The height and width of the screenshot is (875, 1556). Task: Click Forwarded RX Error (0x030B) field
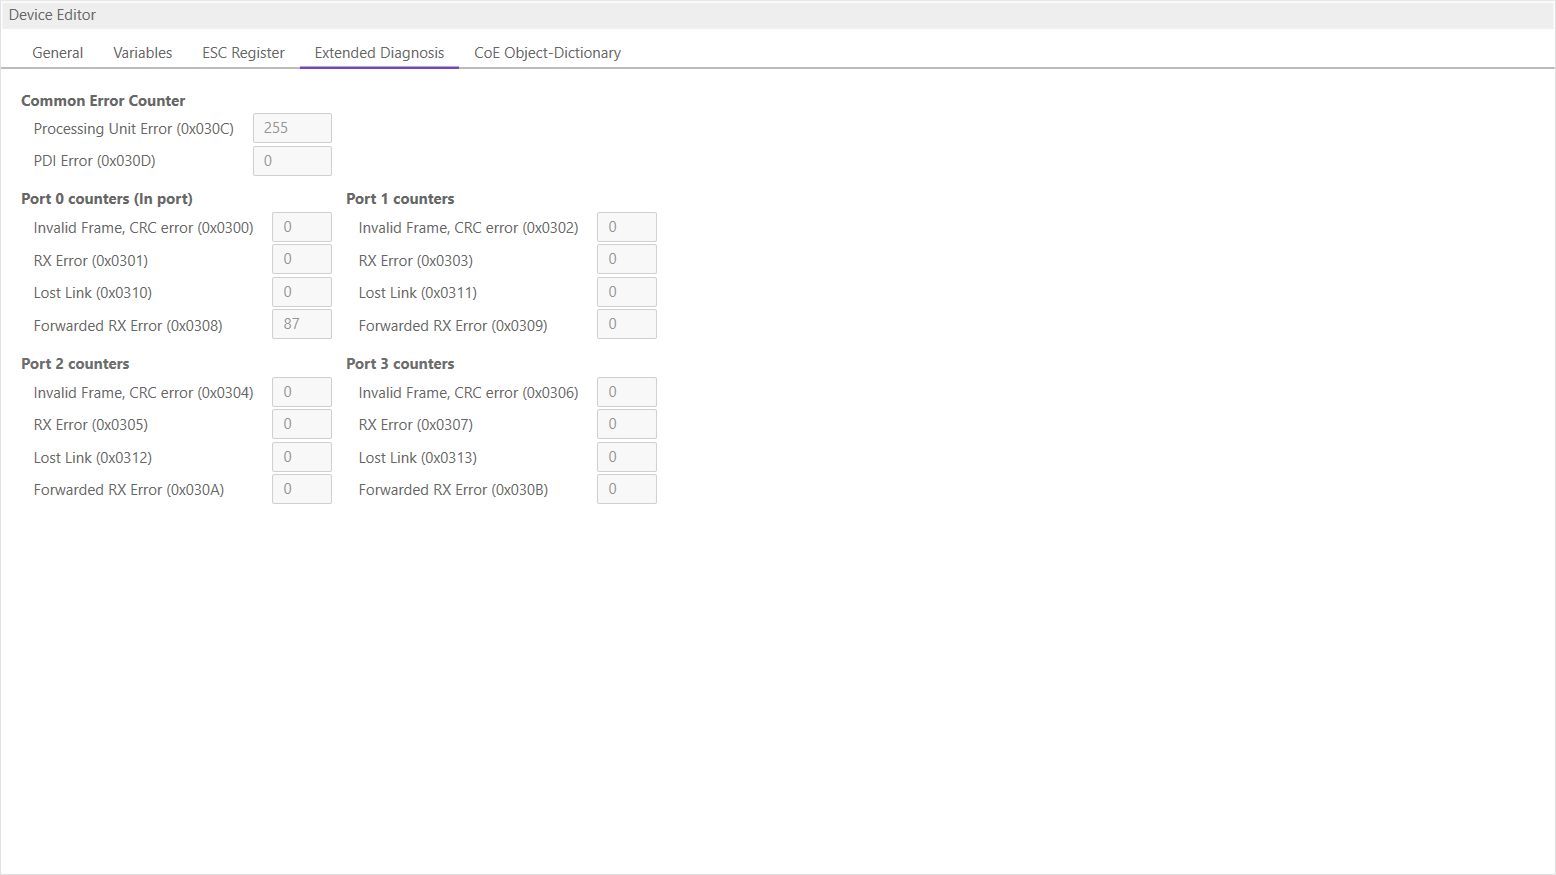626,489
